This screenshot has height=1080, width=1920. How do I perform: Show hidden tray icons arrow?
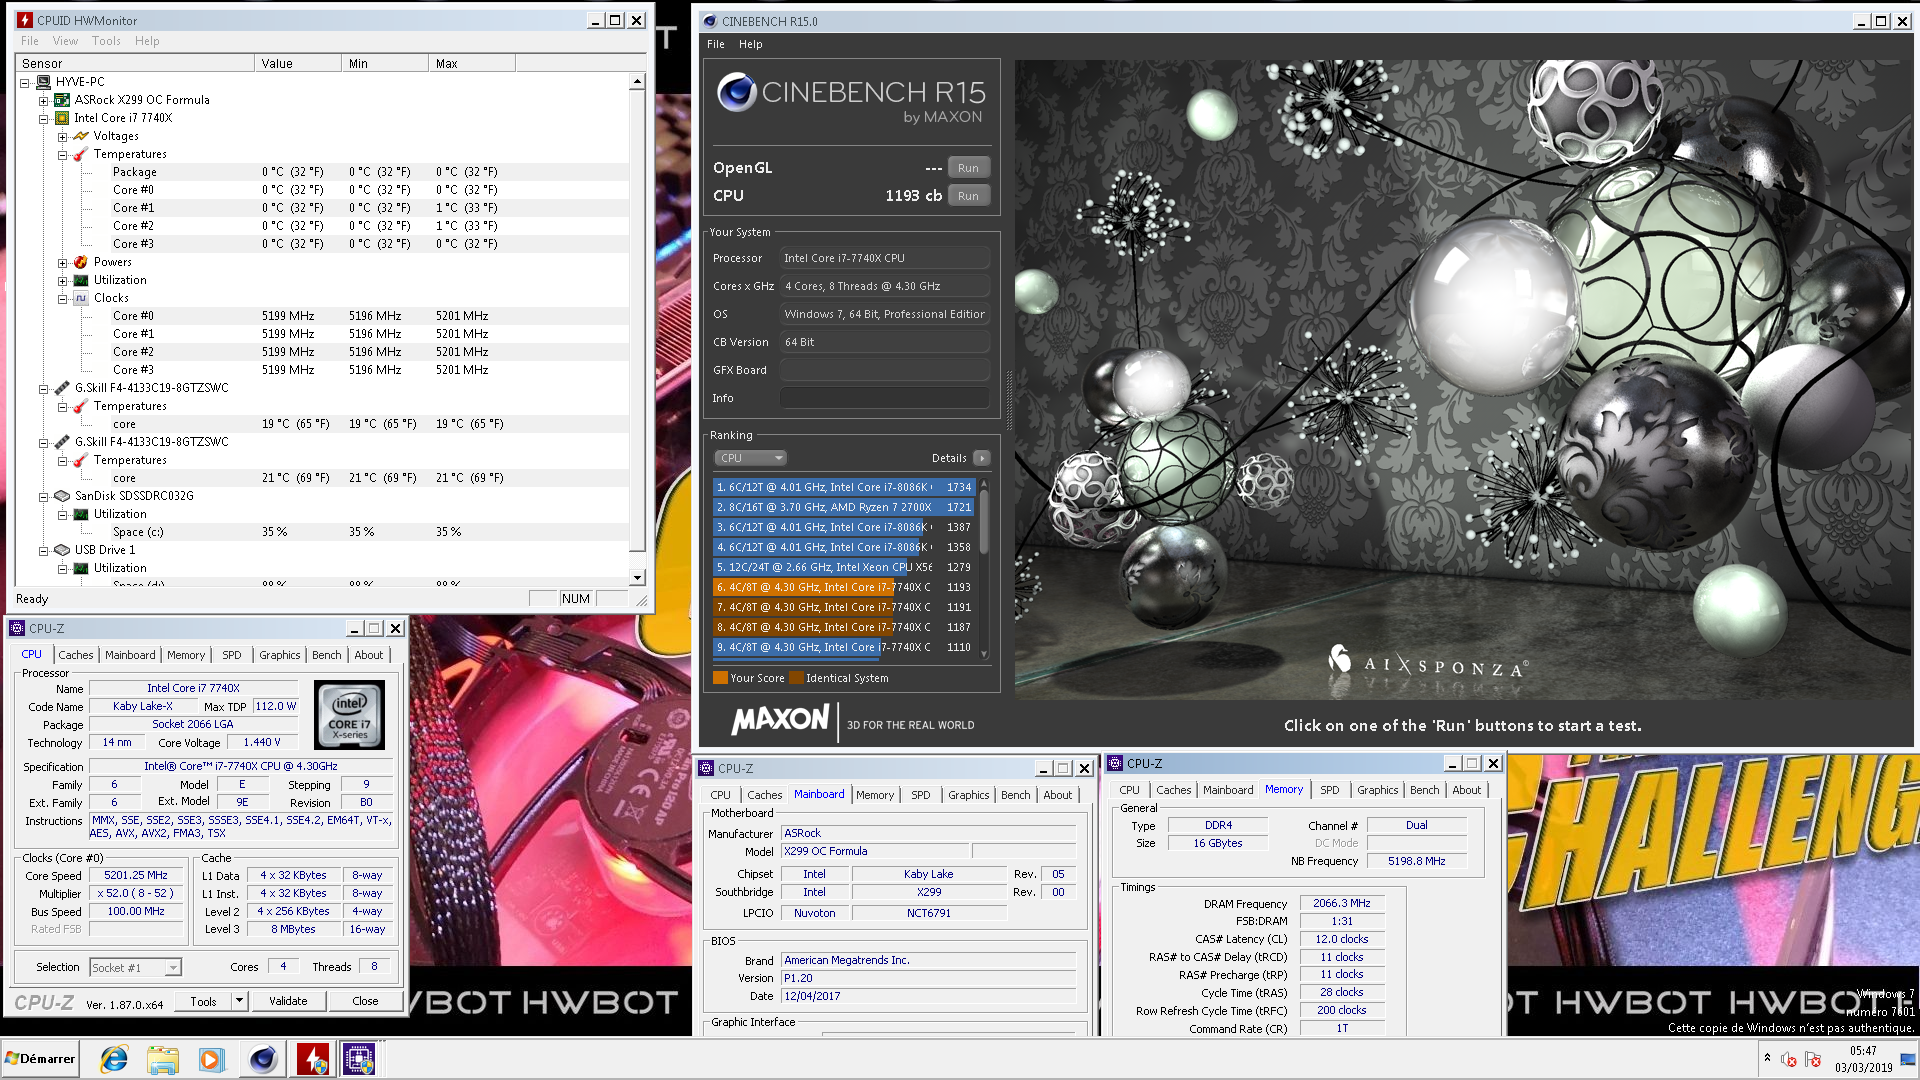pyautogui.click(x=1767, y=1058)
